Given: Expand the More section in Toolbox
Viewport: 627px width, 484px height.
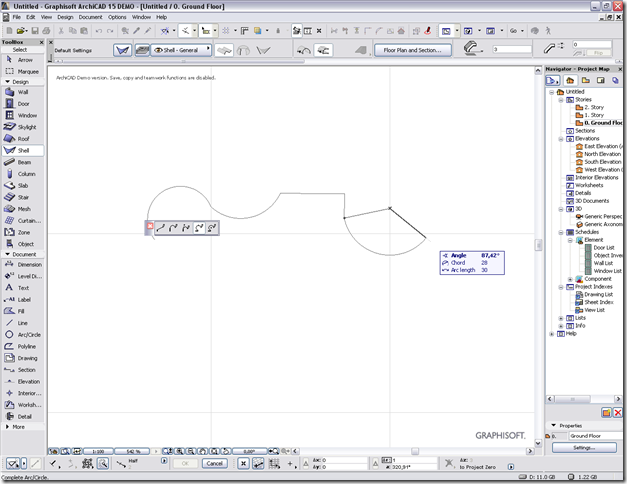Looking at the screenshot, I should 7,427.
